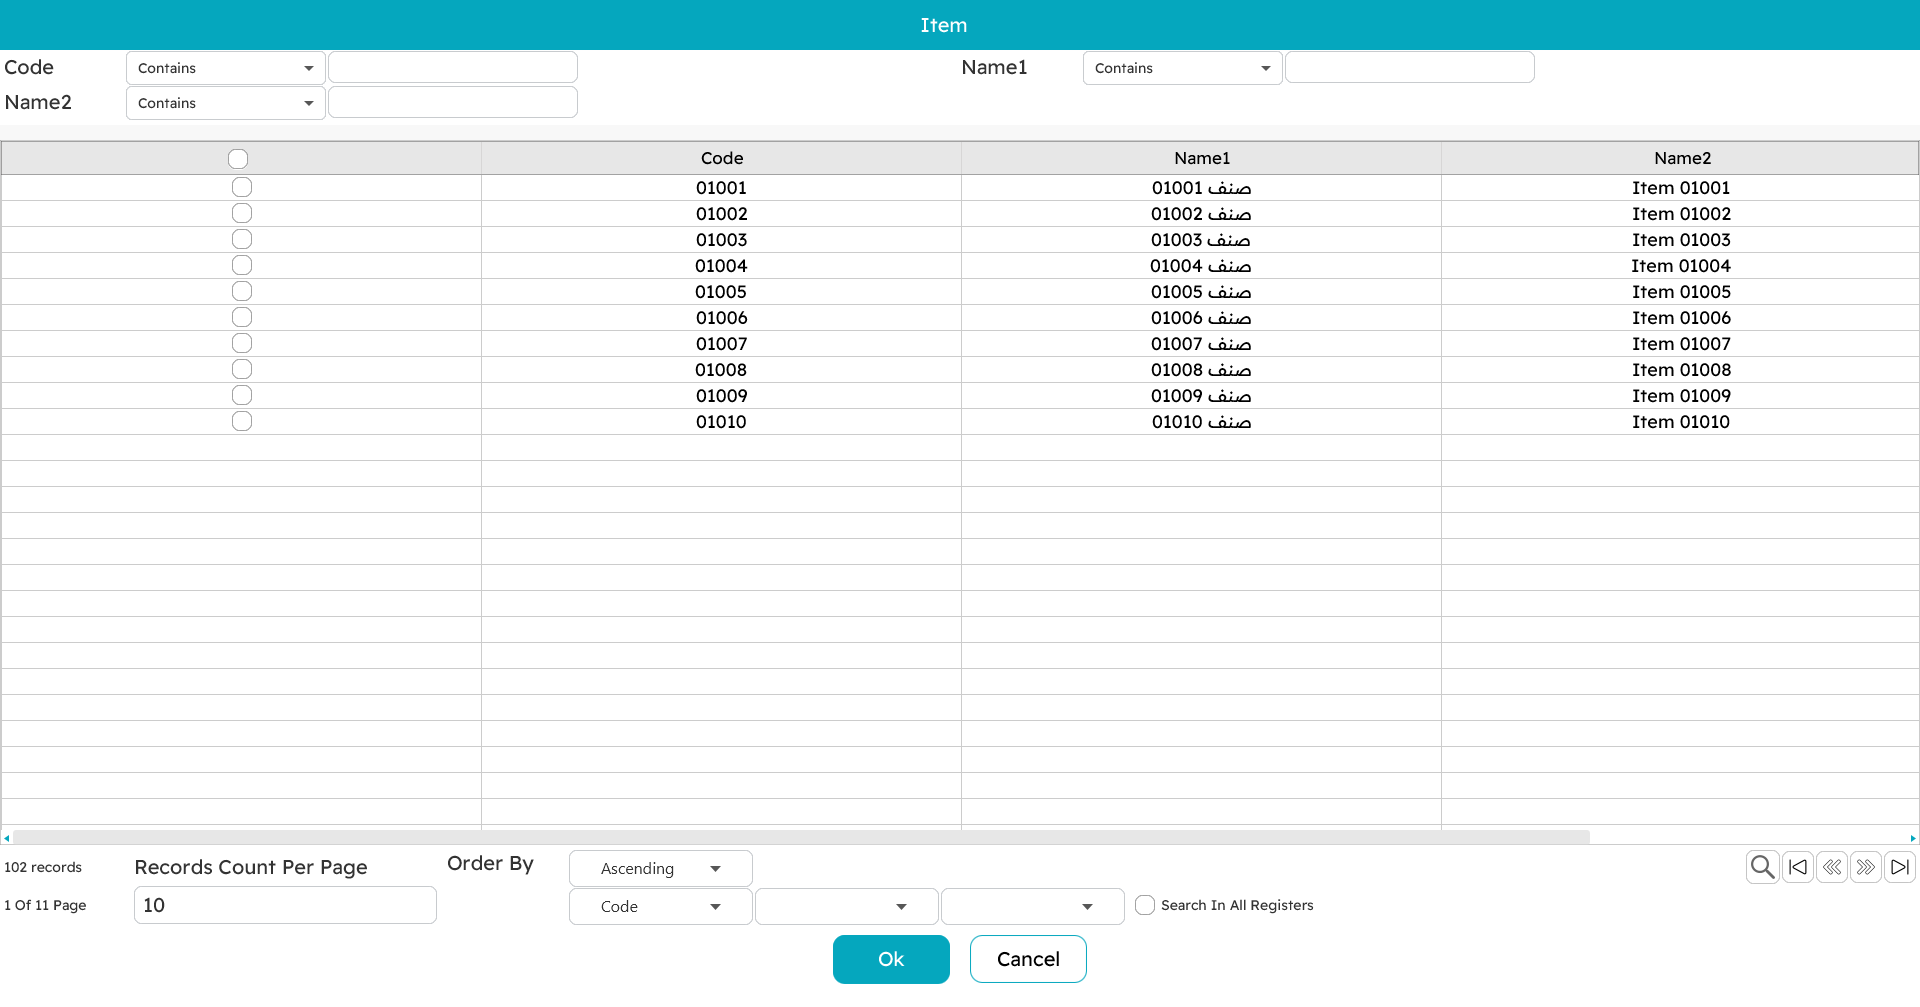Viewport: 1920px width, 1007px height.
Task: Open the Order By Code dropdown
Action: click(x=661, y=906)
